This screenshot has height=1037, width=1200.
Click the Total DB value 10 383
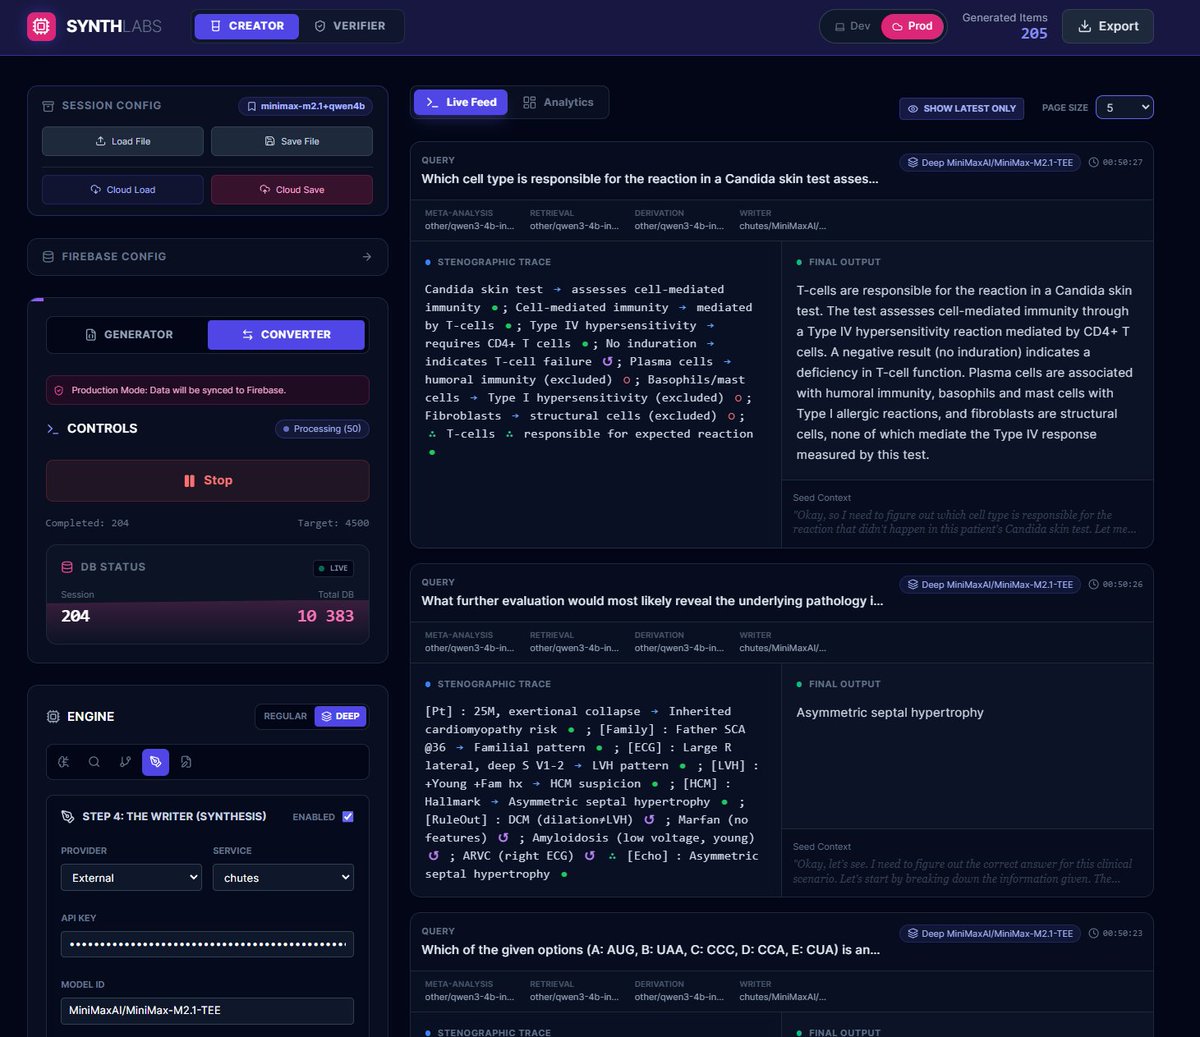pos(326,616)
